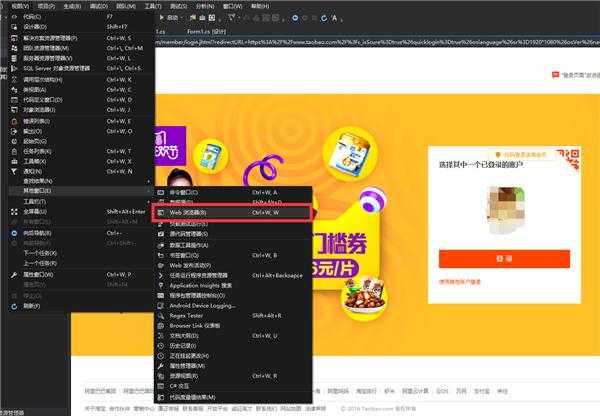
Task: Open the 生成(B) menu in menu bar
Action: pos(72,6)
